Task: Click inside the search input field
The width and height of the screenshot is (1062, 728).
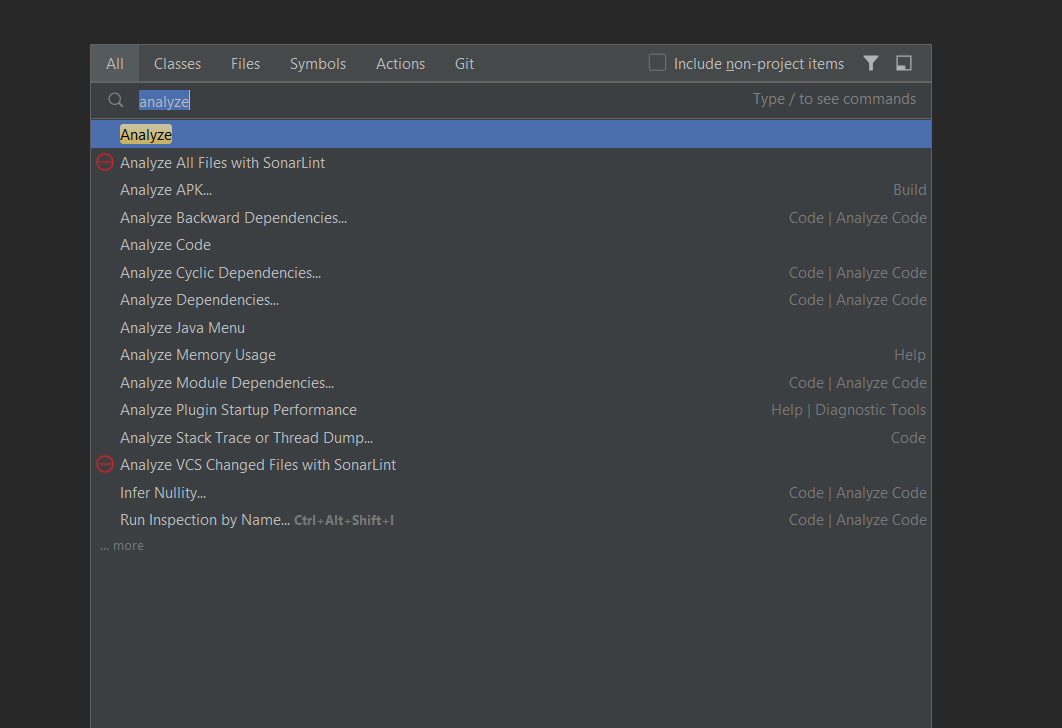Action: point(300,100)
